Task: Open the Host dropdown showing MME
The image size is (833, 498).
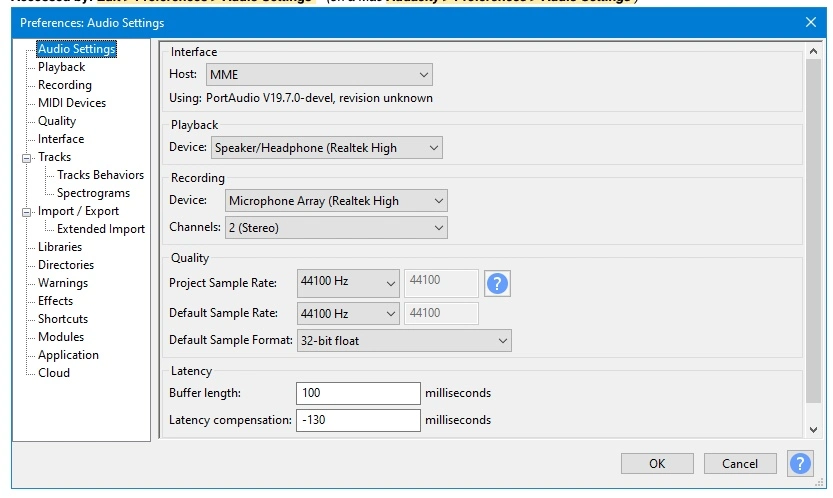Action: (x=319, y=75)
